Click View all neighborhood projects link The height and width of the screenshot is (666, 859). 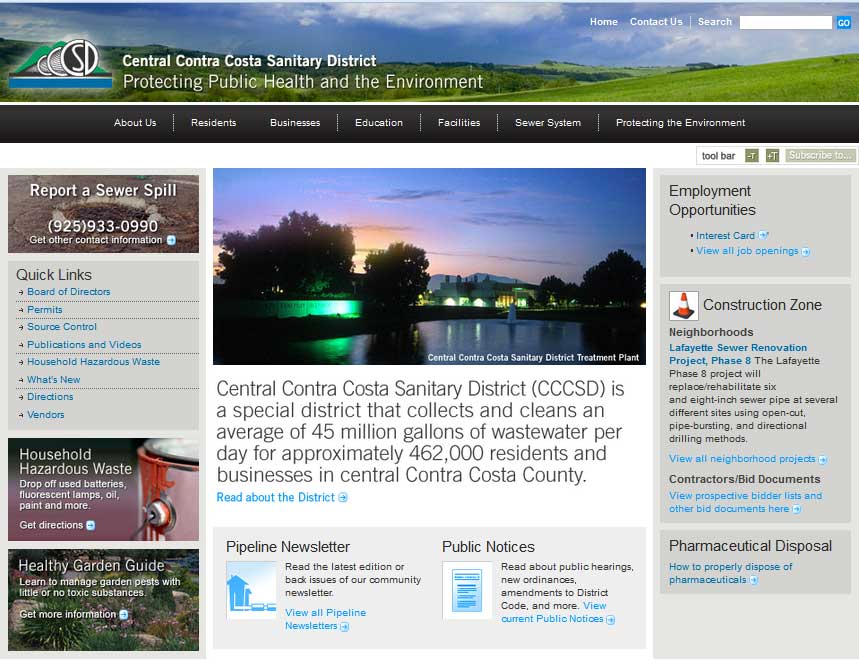(x=742, y=459)
